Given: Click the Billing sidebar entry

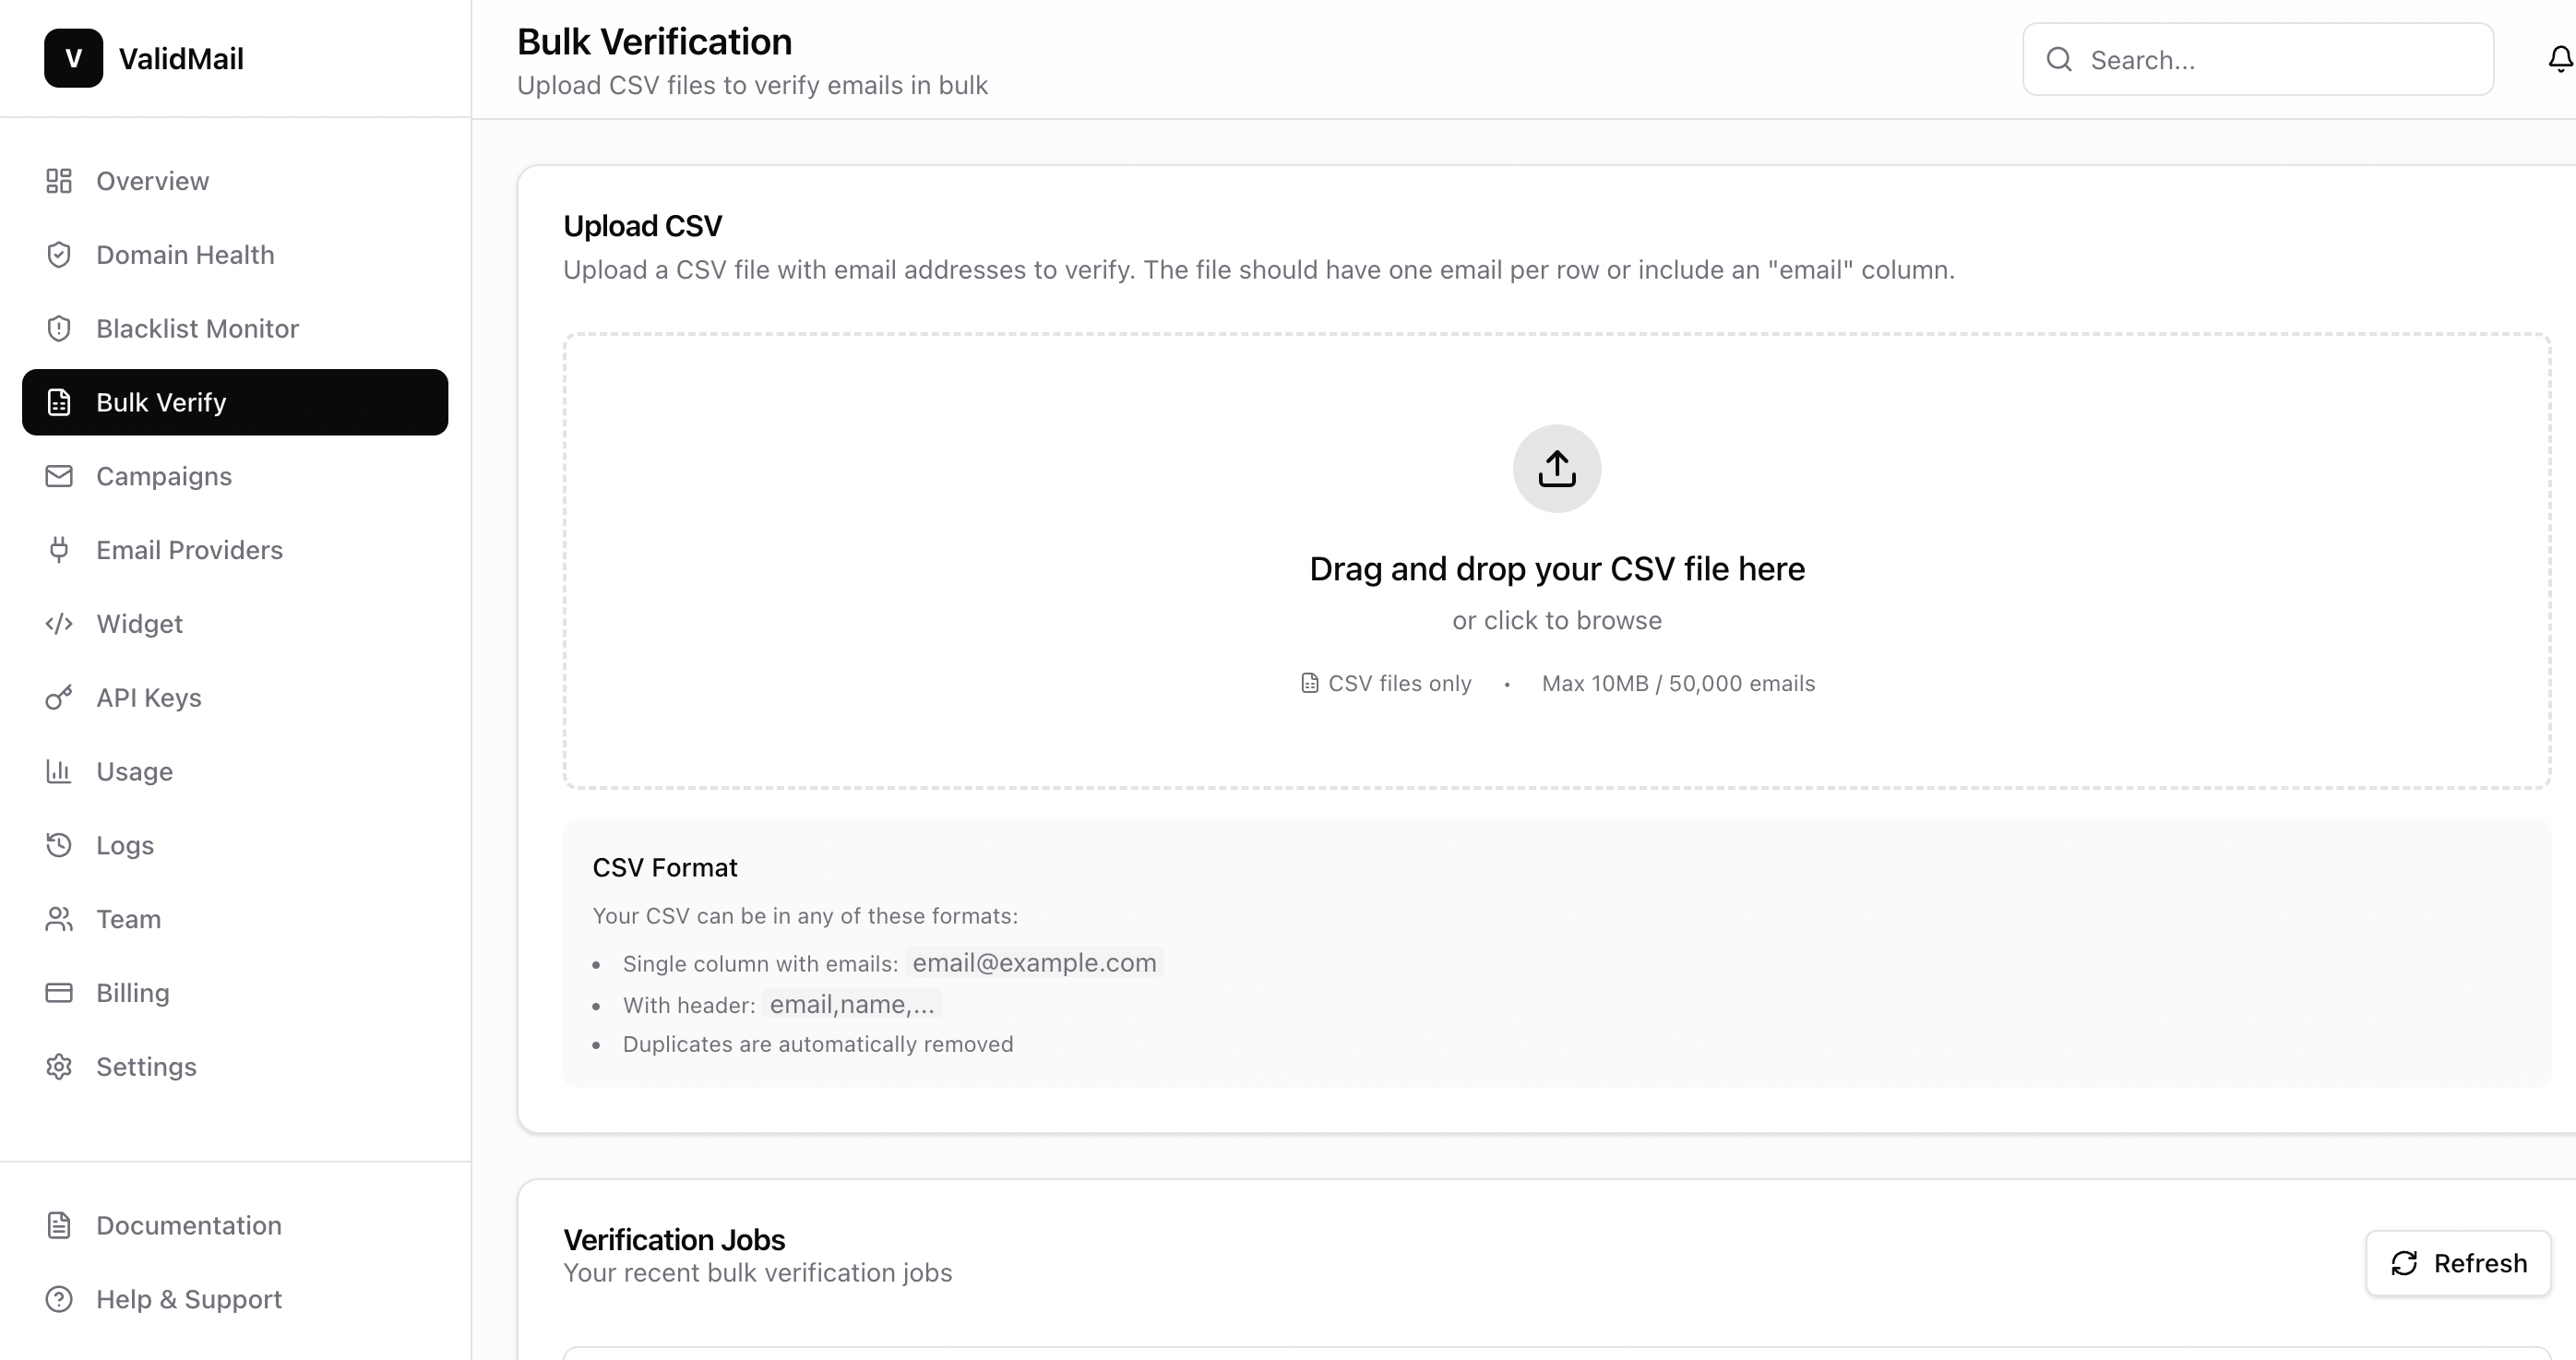Looking at the screenshot, I should coord(134,992).
